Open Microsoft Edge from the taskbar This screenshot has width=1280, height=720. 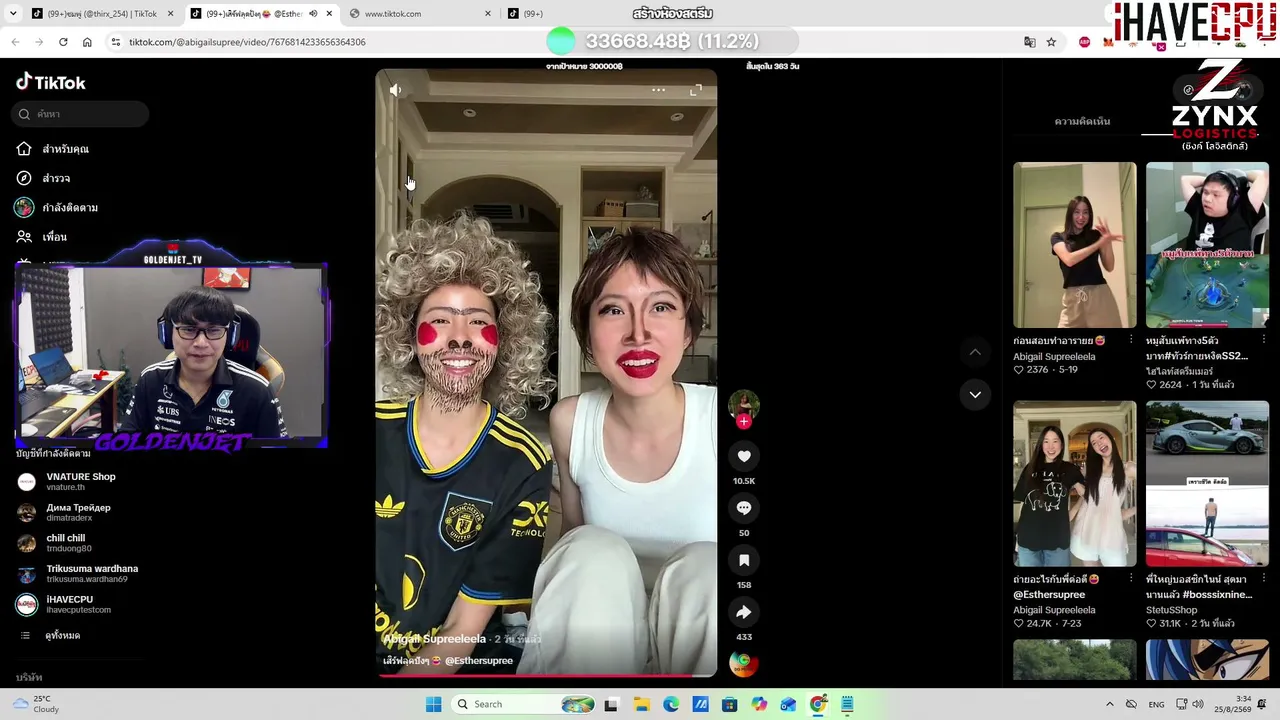(671, 704)
